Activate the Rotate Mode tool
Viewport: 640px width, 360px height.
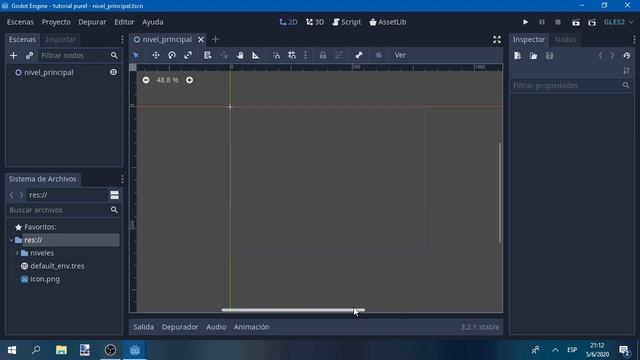tap(172, 55)
